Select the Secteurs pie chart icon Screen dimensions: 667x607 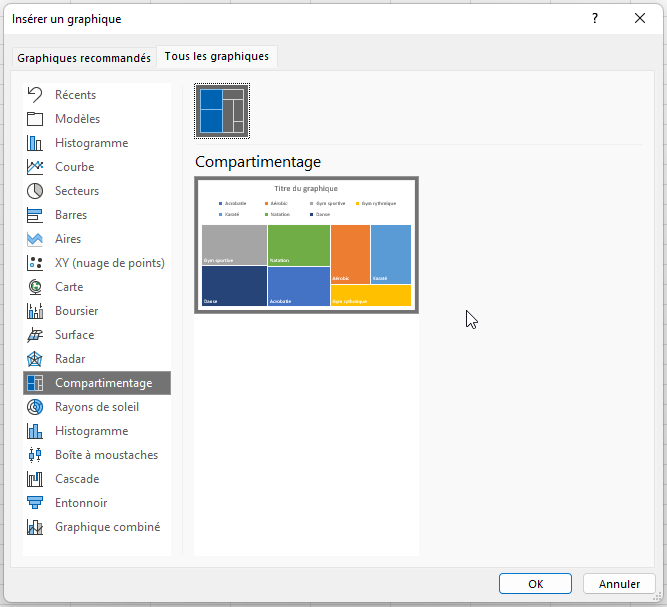coord(35,191)
